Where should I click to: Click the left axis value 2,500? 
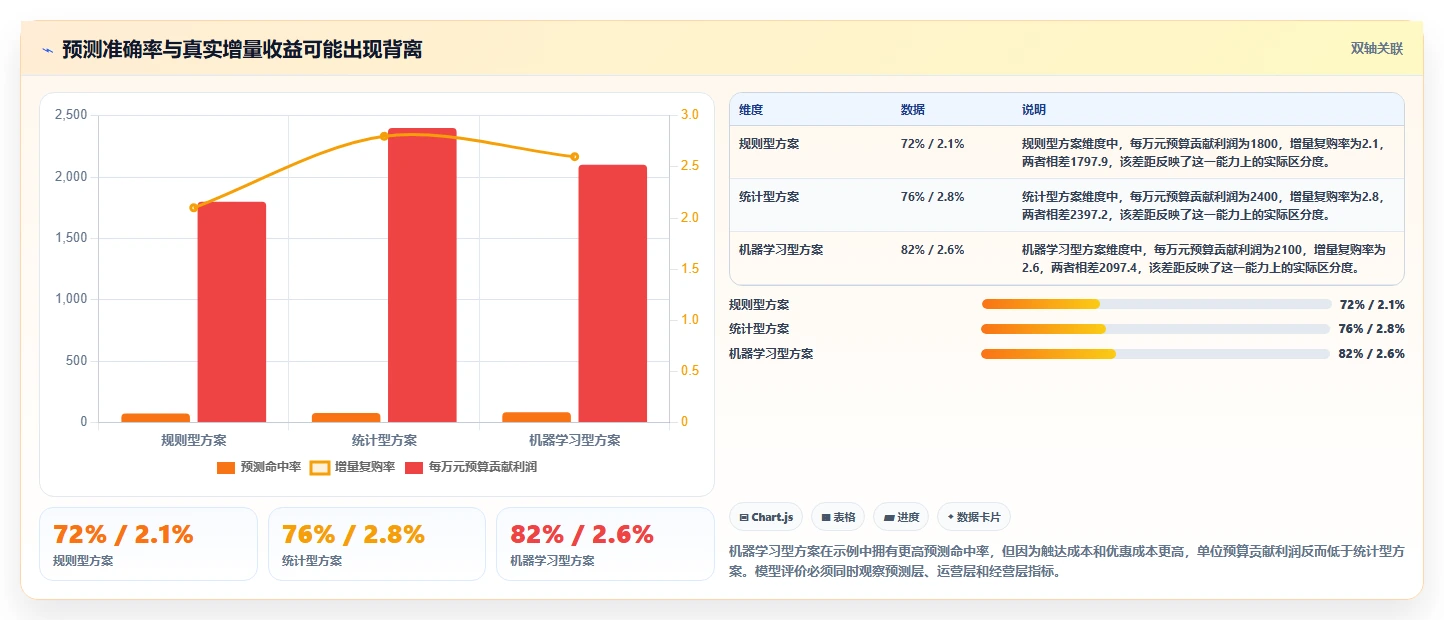click(x=71, y=115)
